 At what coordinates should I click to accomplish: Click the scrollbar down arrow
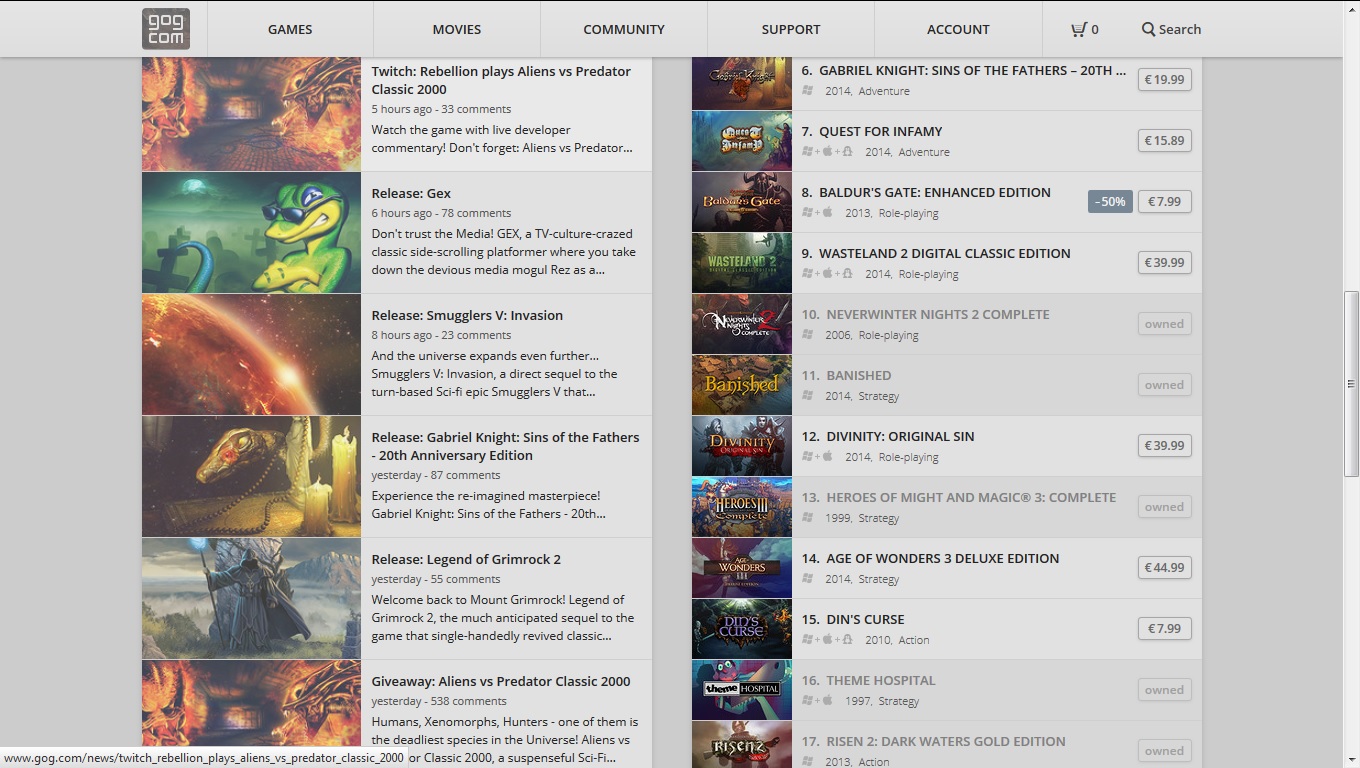point(1351,760)
